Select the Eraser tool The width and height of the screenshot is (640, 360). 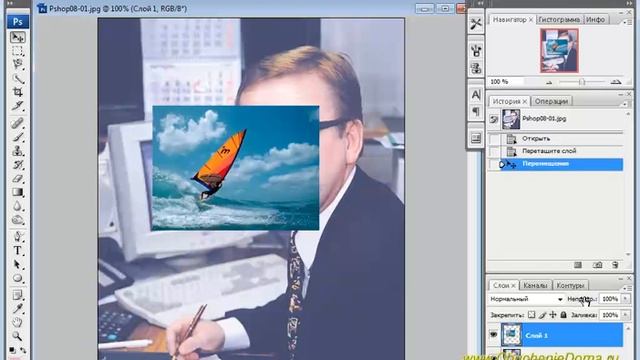point(17,178)
